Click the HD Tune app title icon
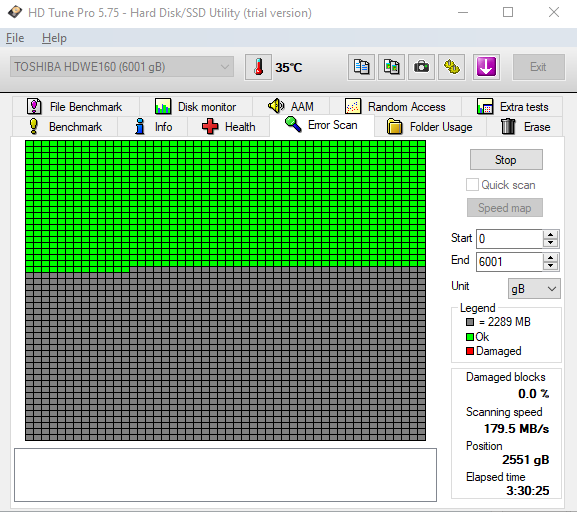This screenshot has width=577, height=512. coord(15,13)
